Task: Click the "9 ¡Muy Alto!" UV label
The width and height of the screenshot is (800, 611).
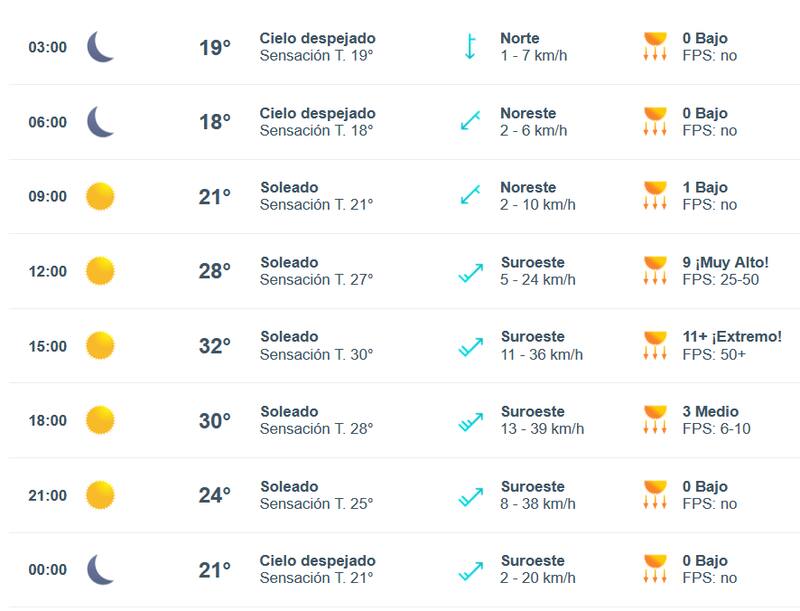Action: [726, 262]
